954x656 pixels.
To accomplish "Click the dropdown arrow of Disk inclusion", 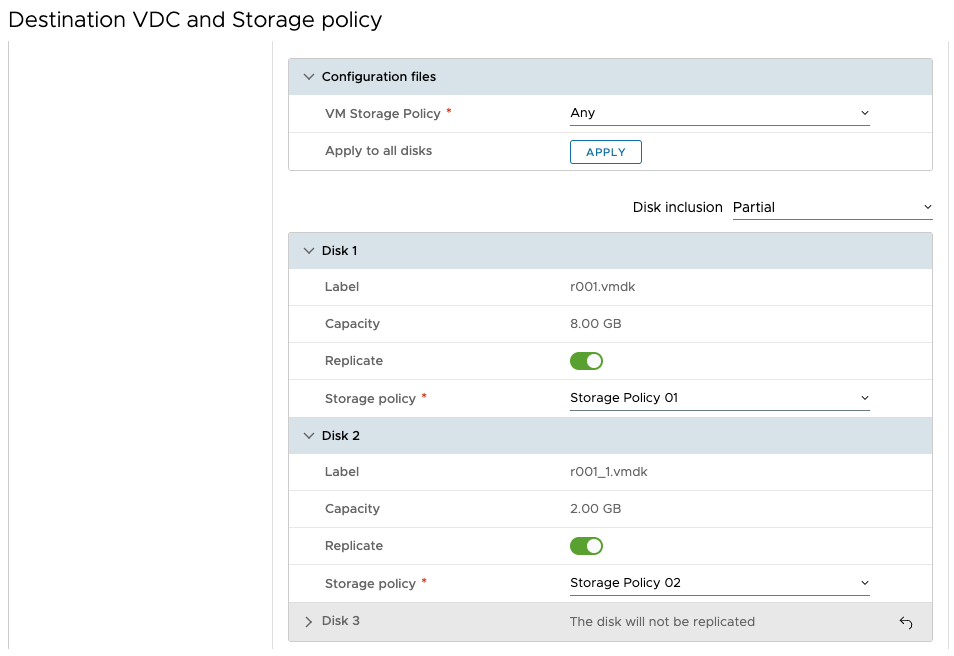I will (x=927, y=208).
